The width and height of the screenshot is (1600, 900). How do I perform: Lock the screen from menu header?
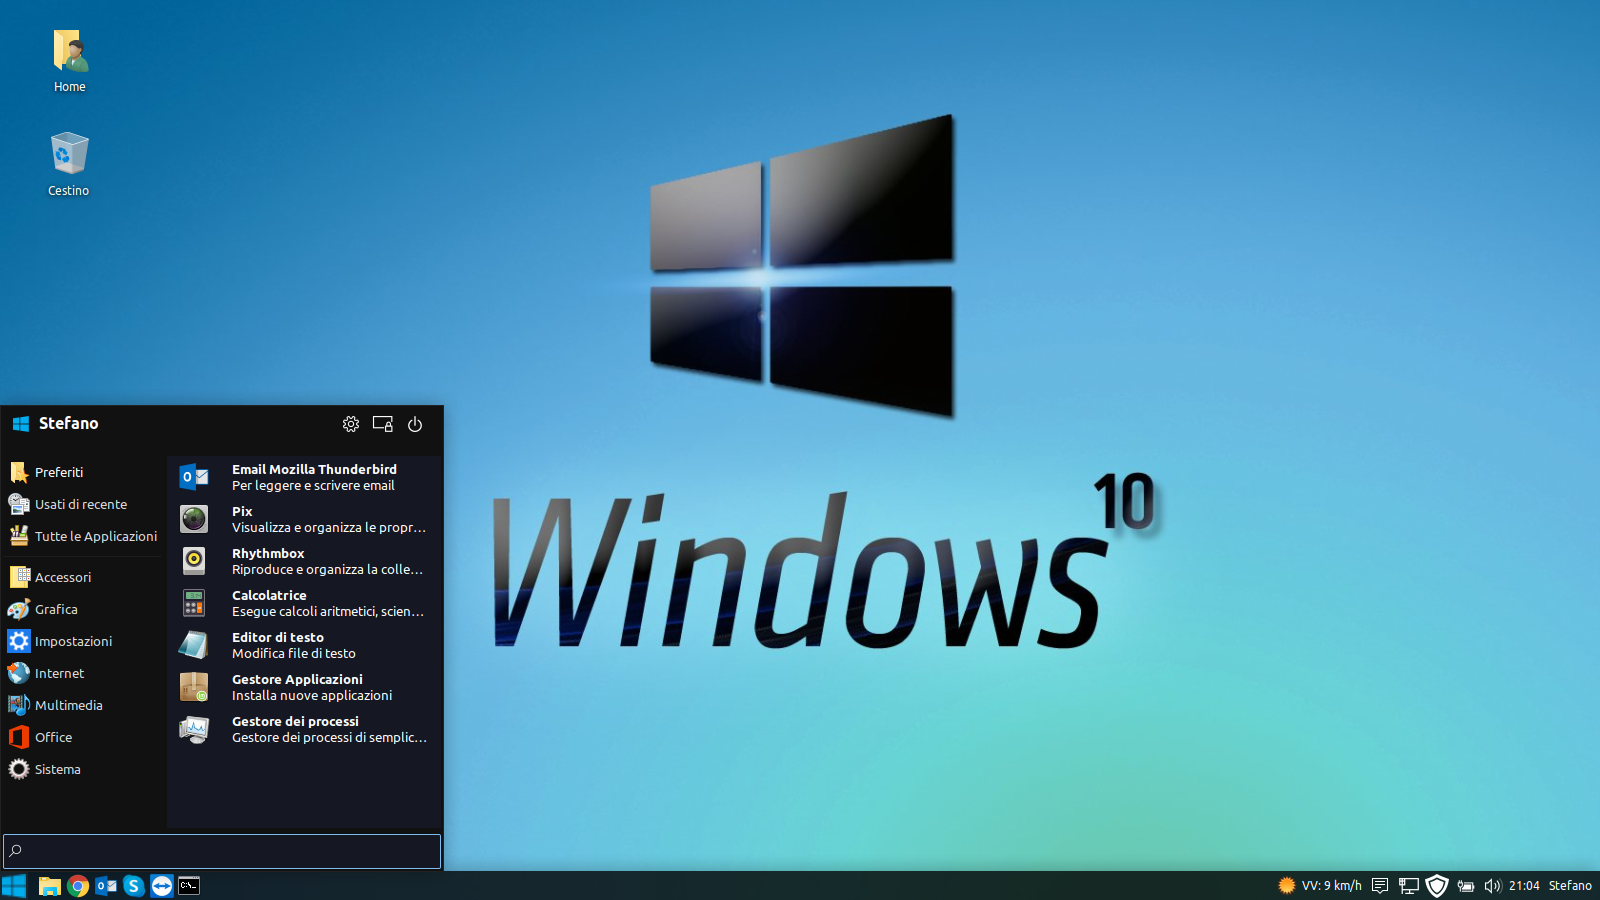tap(383, 424)
